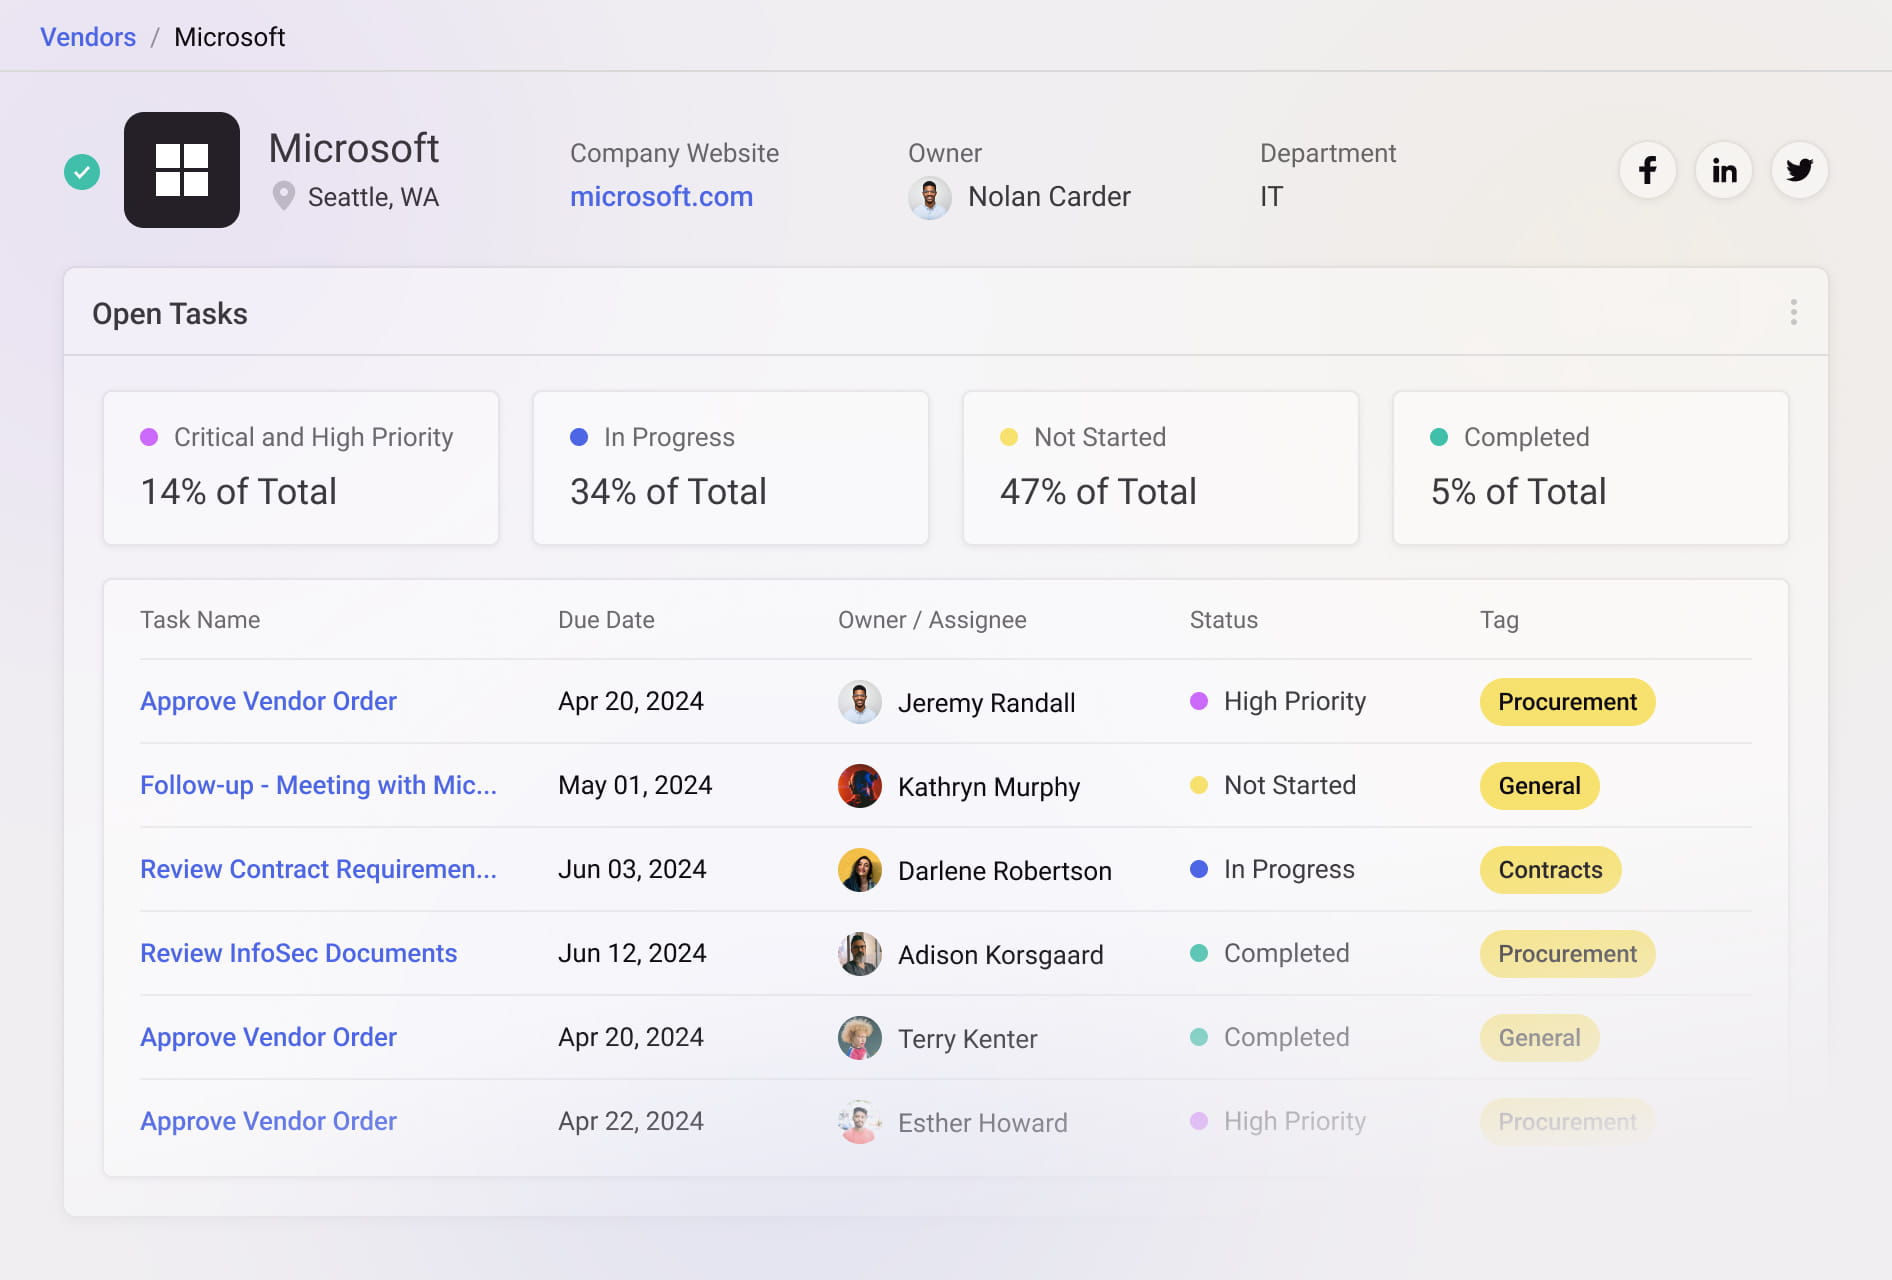The width and height of the screenshot is (1892, 1280).
Task: Click In Progress status for Darlene Robertson
Action: point(1272,869)
